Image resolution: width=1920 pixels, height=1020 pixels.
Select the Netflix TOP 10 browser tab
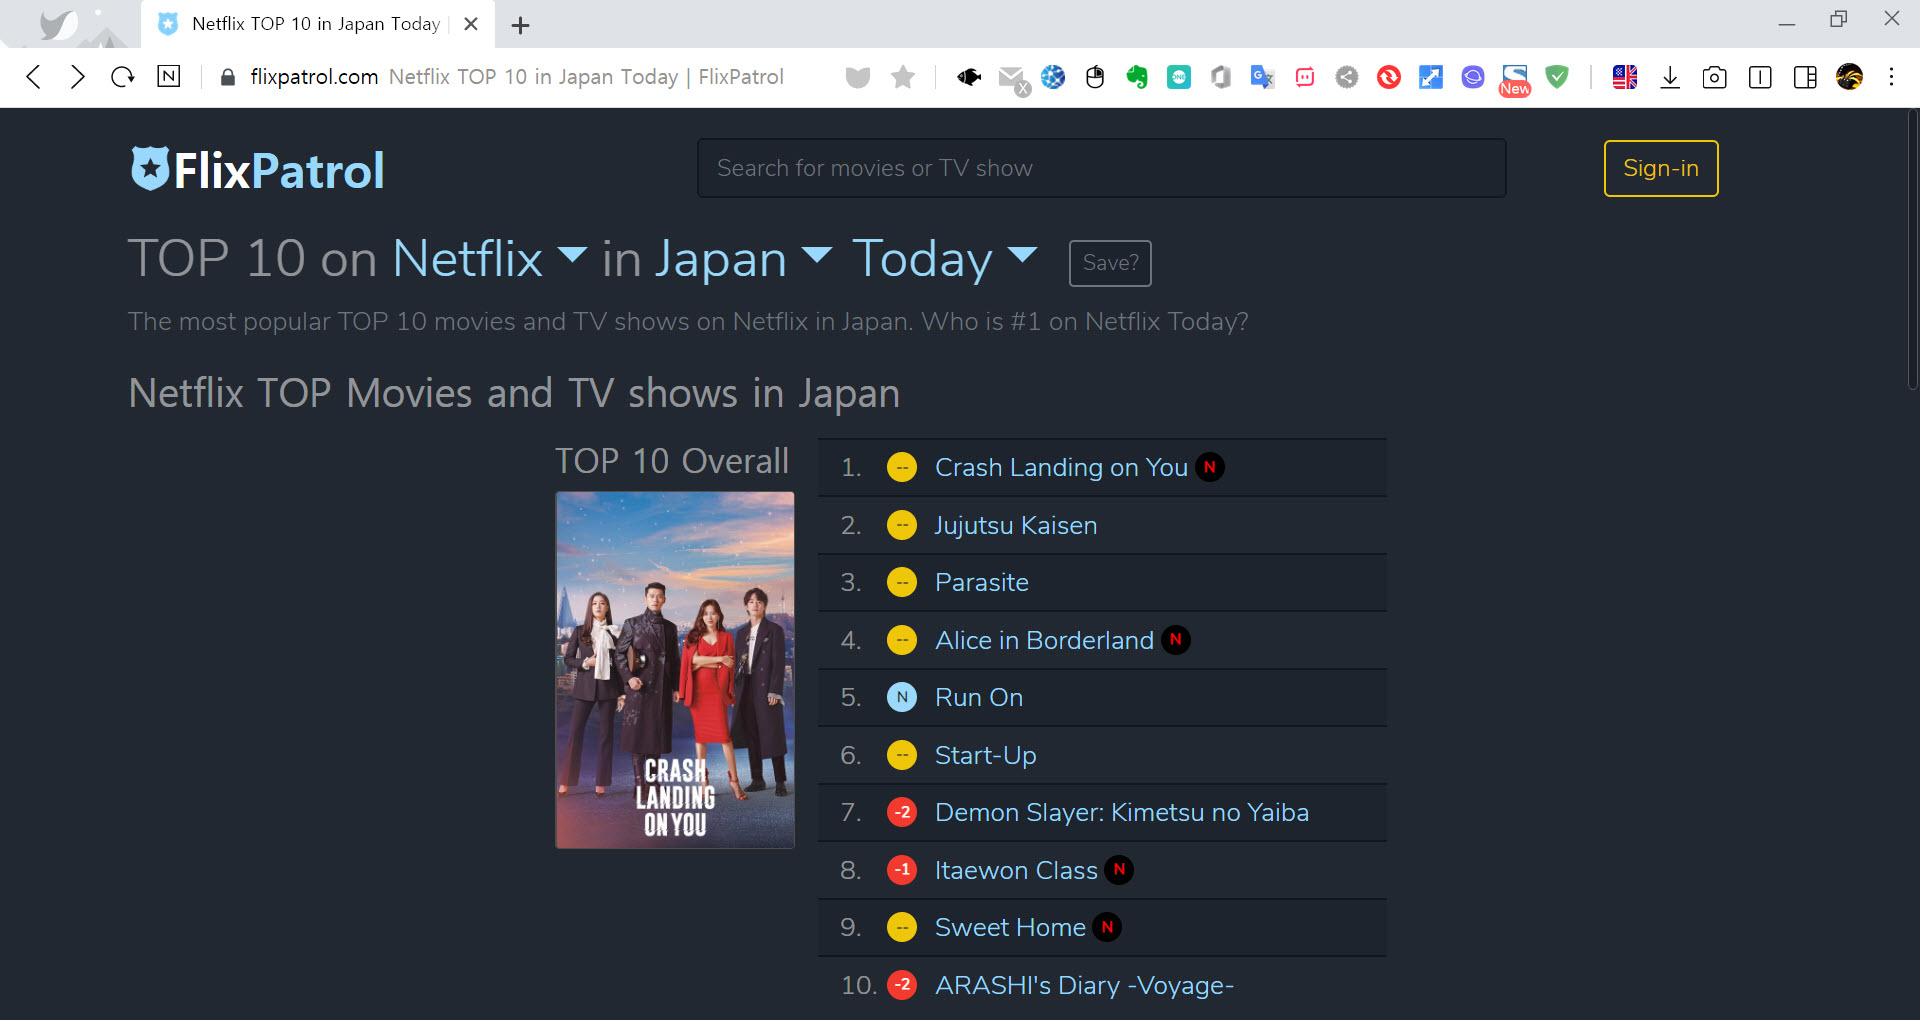[315, 24]
